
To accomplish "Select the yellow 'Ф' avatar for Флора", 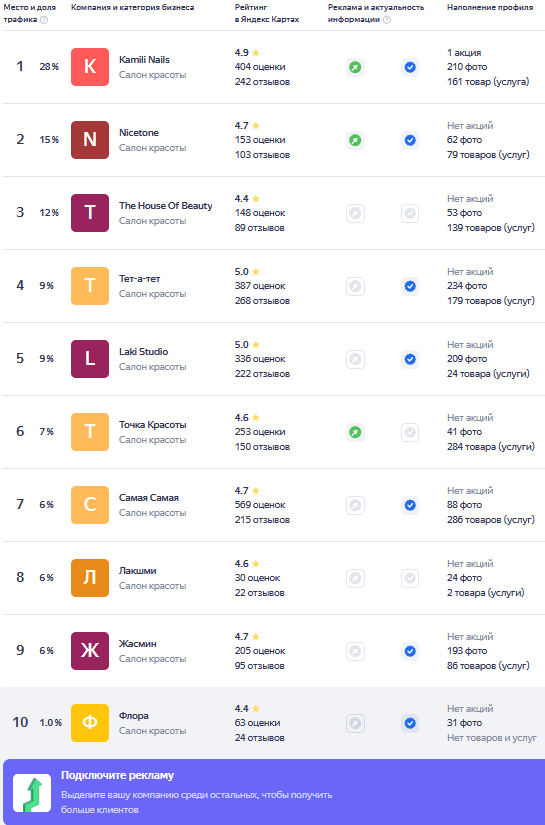I will tap(90, 723).
